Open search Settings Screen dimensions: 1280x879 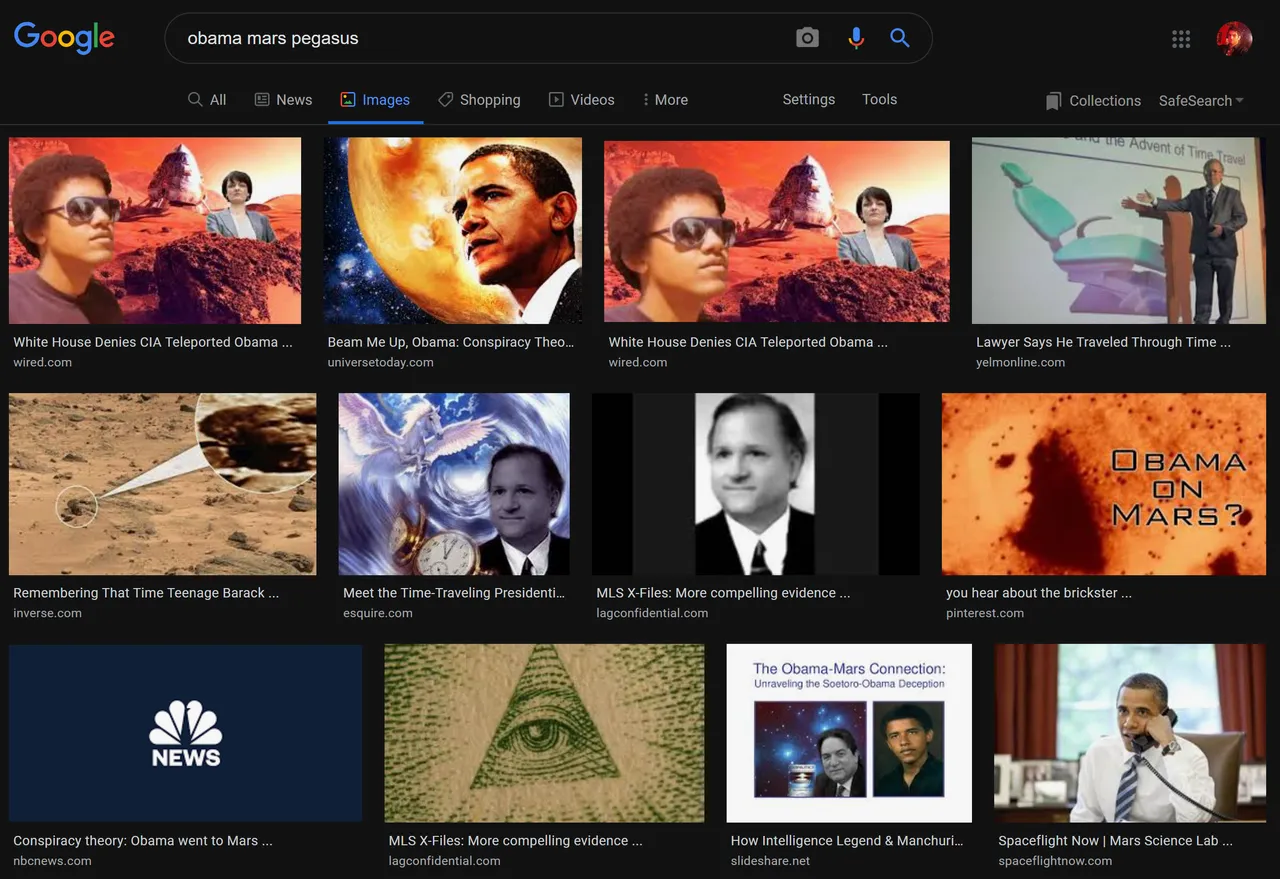coord(809,99)
